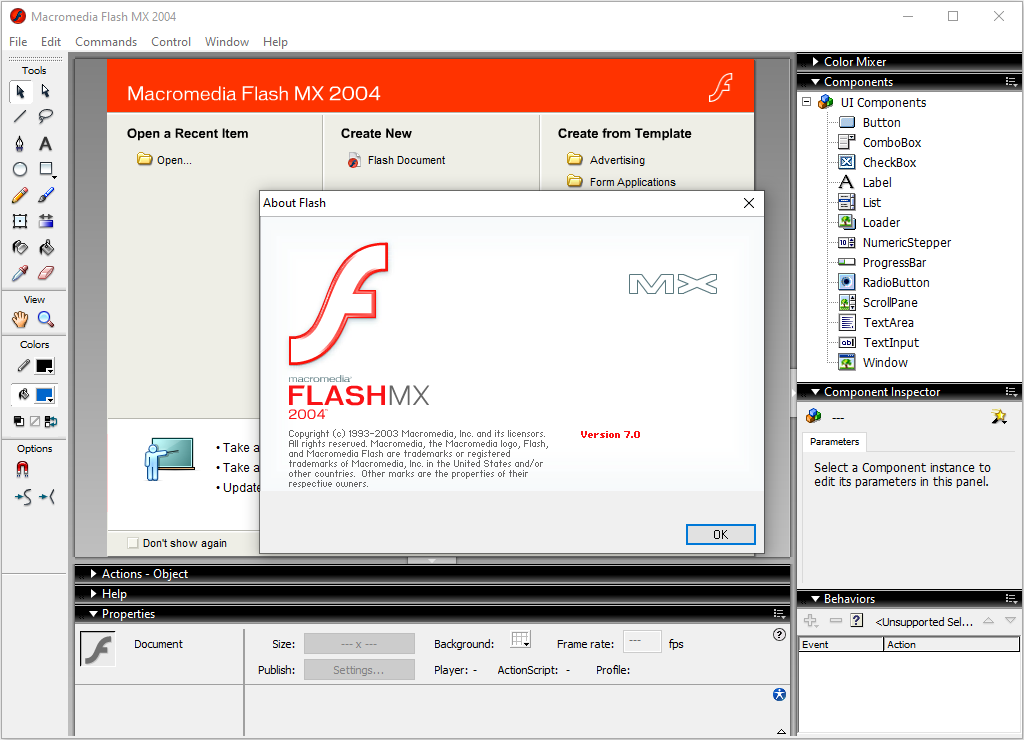Open the Window menu
Image resolution: width=1024 pixels, height=740 pixels.
click(x=227, y=42)
